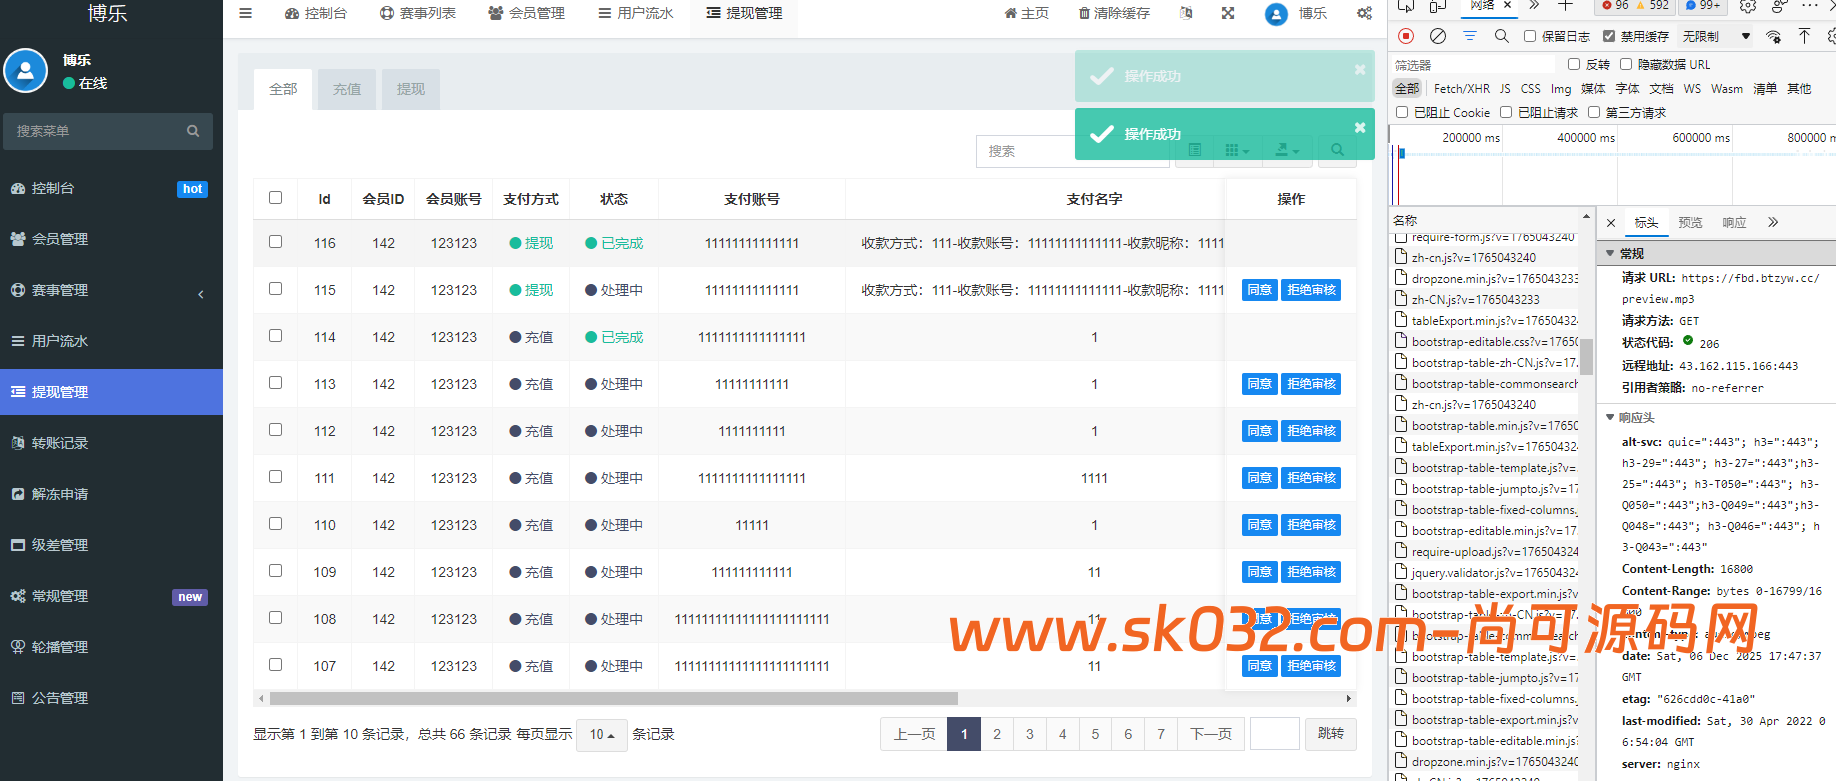Toggle DevTools device emulation icon

(1438, 6)
